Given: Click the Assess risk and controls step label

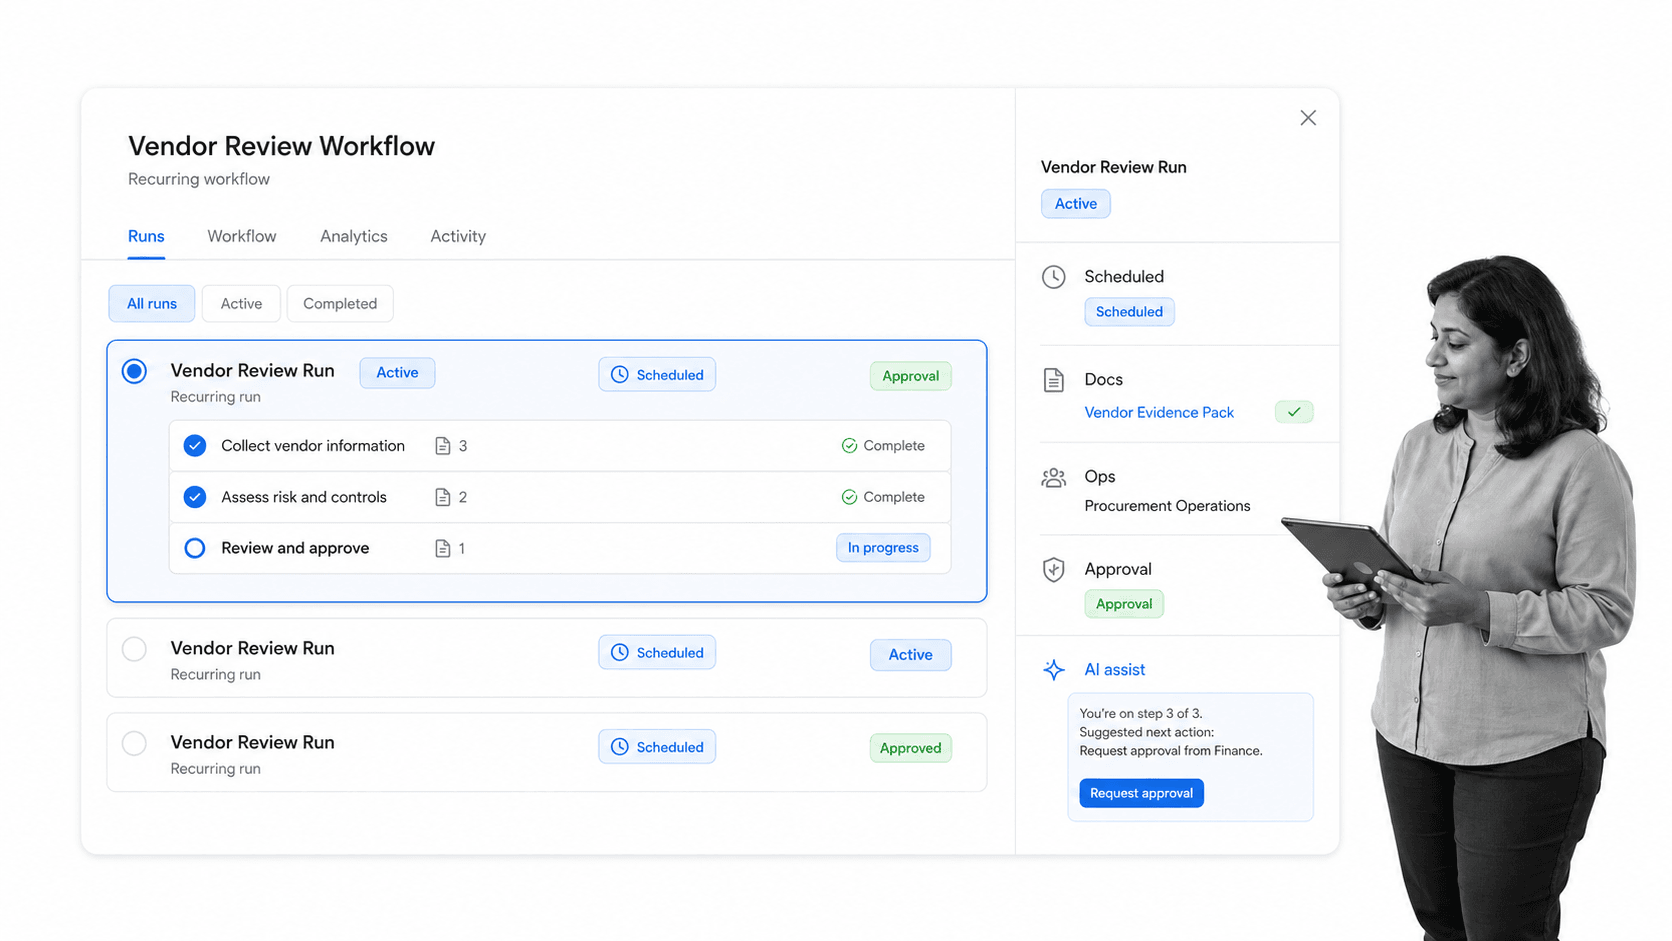Looking at the screenshot, I should pos(304,497).
